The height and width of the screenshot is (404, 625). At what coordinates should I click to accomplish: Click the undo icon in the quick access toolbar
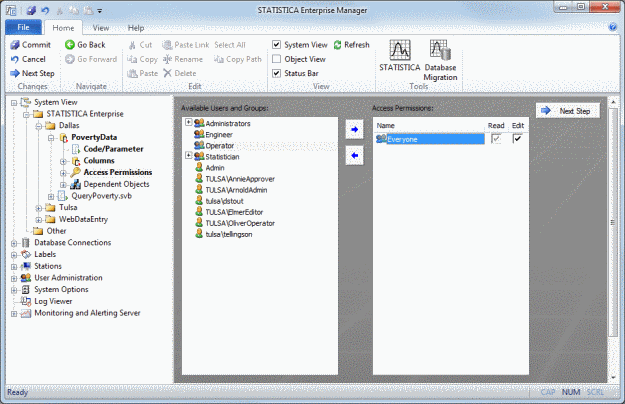point(45,10)
